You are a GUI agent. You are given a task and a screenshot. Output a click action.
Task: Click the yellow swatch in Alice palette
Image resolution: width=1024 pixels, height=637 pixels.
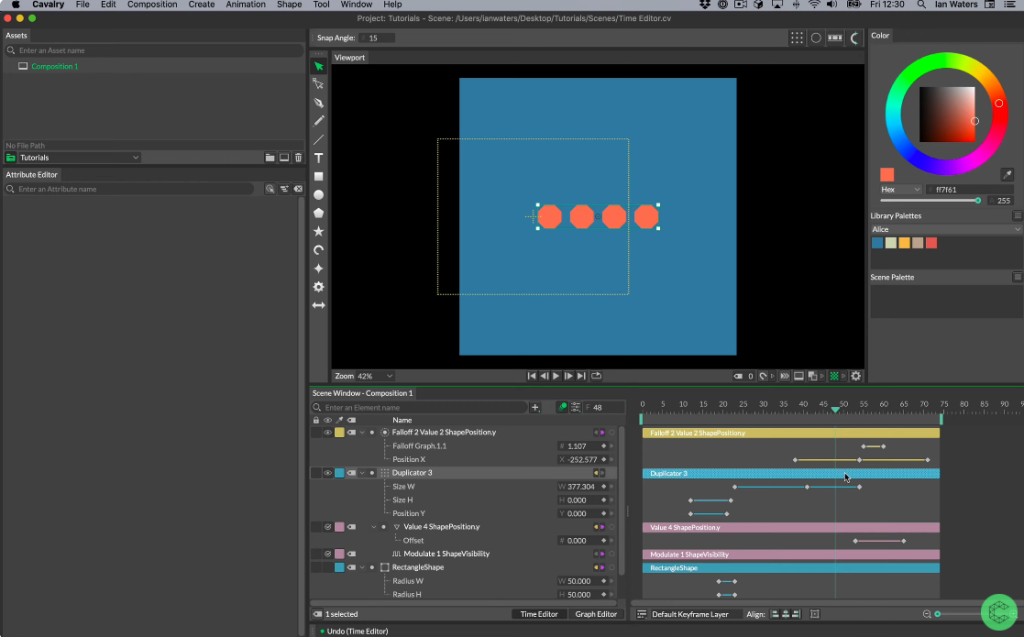tap(904, 243)
